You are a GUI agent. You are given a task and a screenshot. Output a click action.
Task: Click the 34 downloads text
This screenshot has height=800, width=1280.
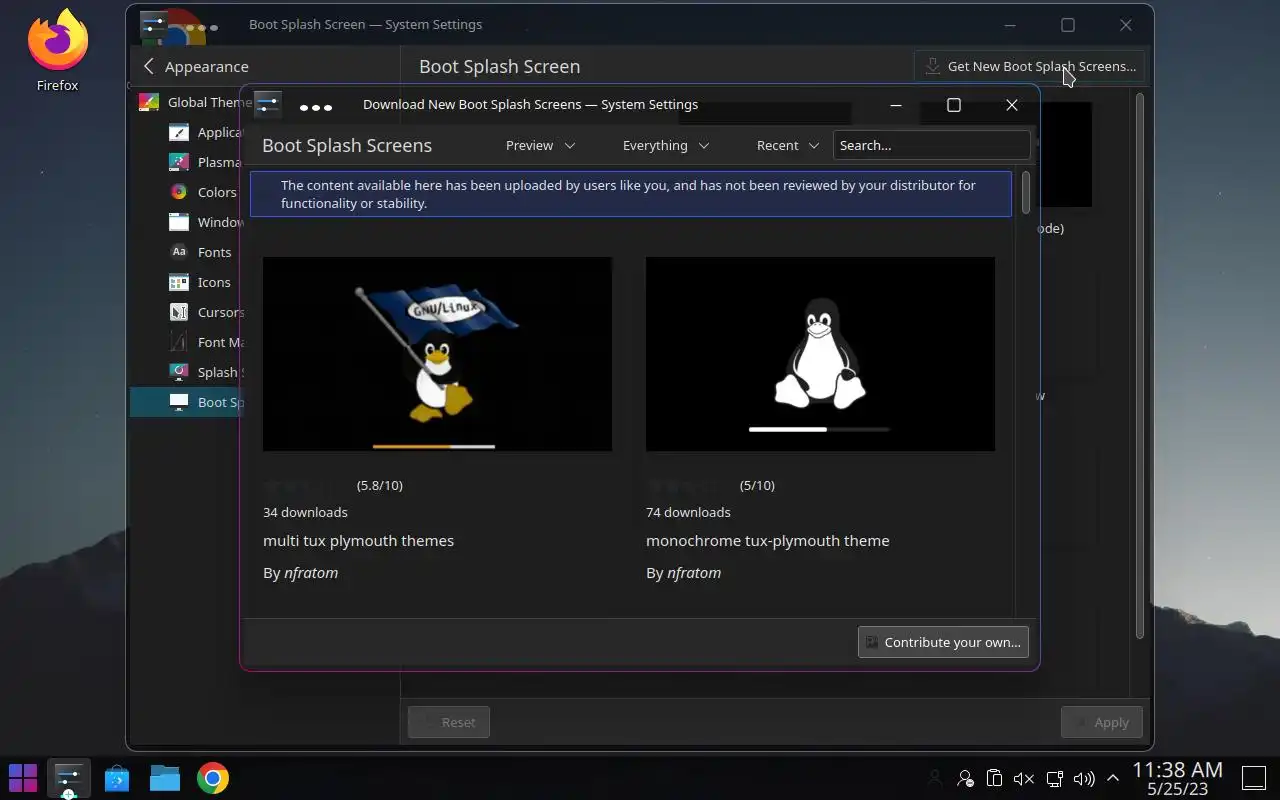(x=305, y=512)
